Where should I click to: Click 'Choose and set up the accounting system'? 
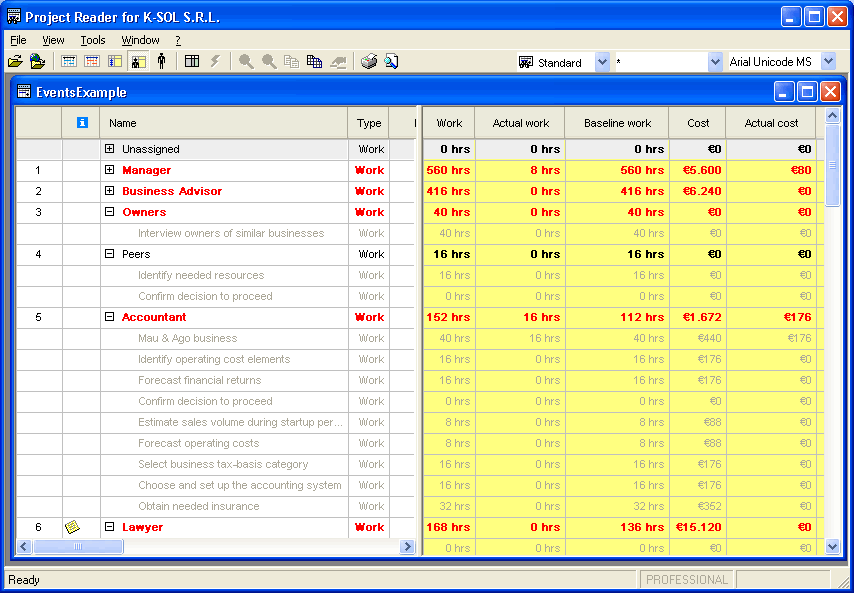click(240, 485)
